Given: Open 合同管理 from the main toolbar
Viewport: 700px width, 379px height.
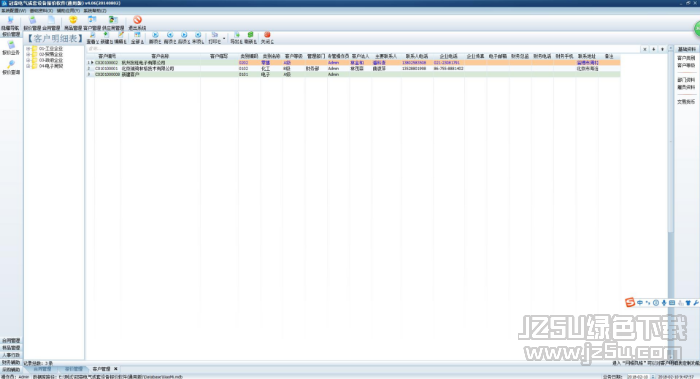Looking at the screenshot, I should [x=51, y=23].
